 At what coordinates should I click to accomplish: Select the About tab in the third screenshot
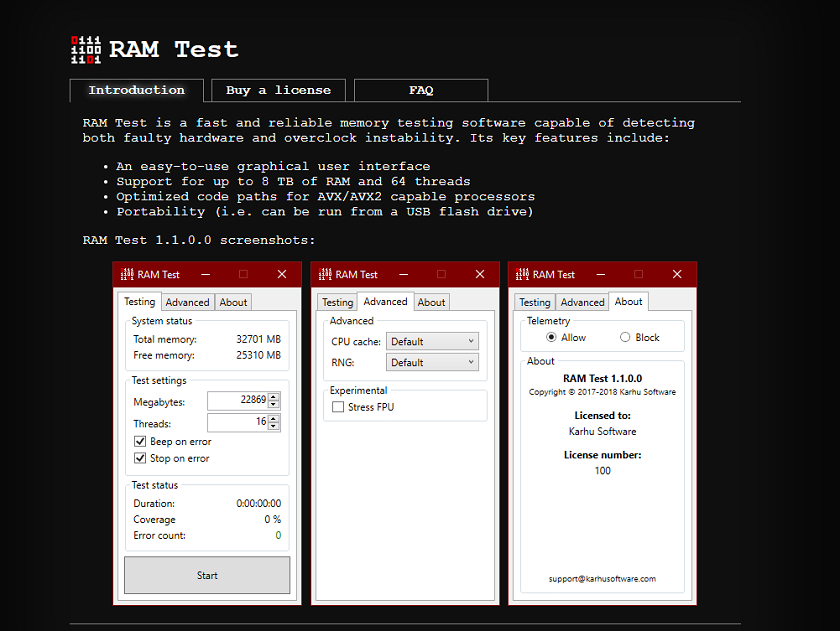click(x=628, y=300)
